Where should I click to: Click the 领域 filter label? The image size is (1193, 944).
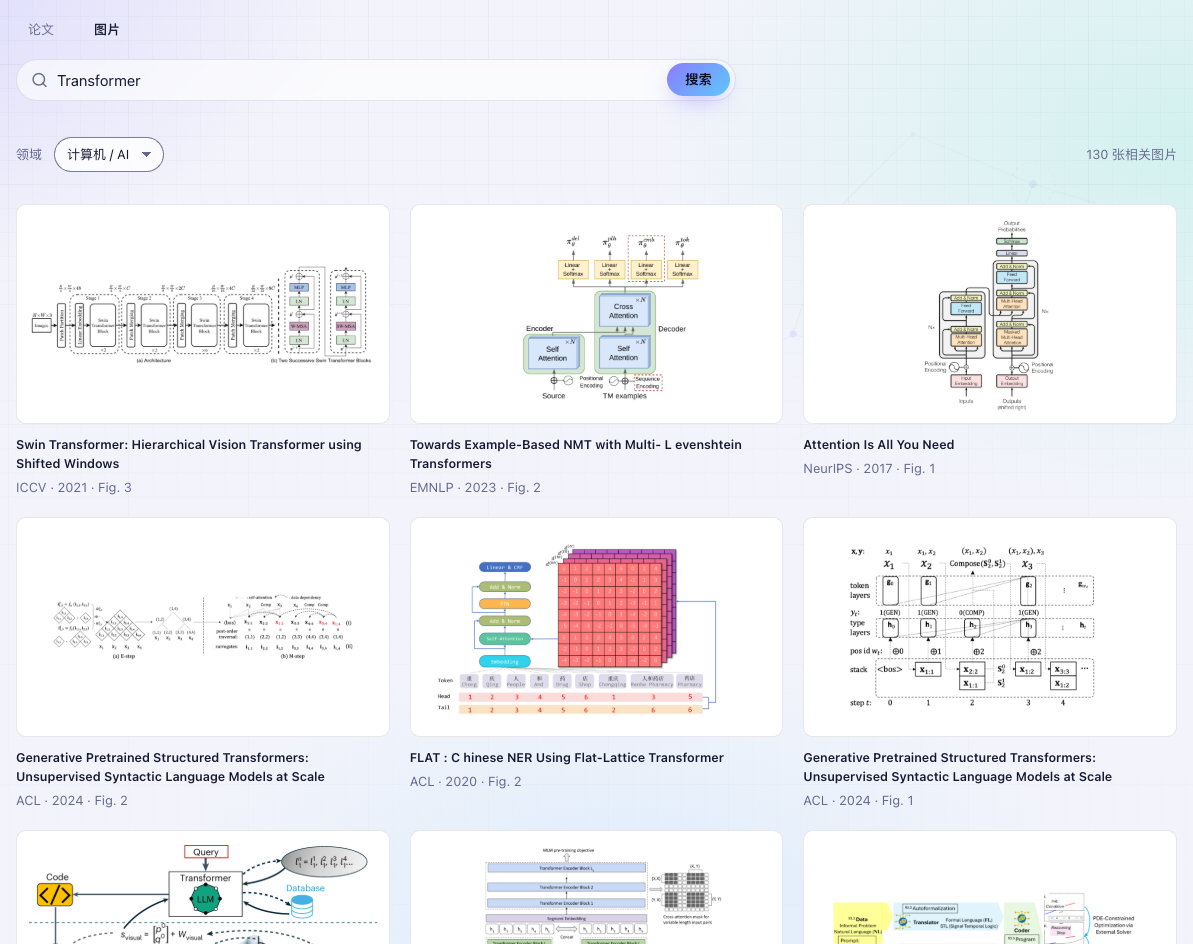[x=29, y=154]
